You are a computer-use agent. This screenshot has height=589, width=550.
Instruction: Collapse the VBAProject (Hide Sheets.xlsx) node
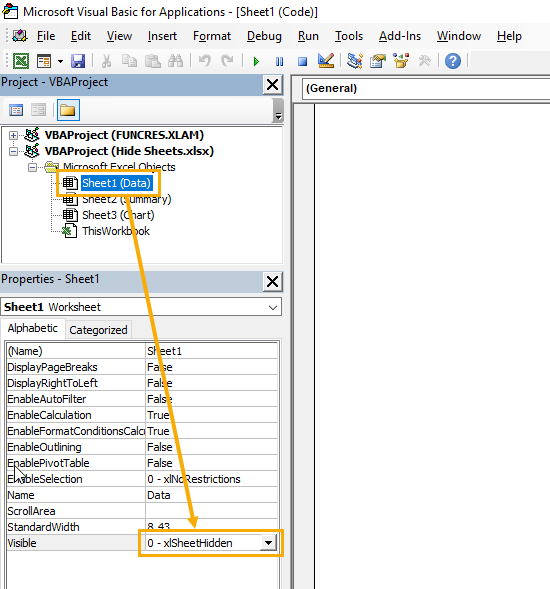click(x=13, y=151)
